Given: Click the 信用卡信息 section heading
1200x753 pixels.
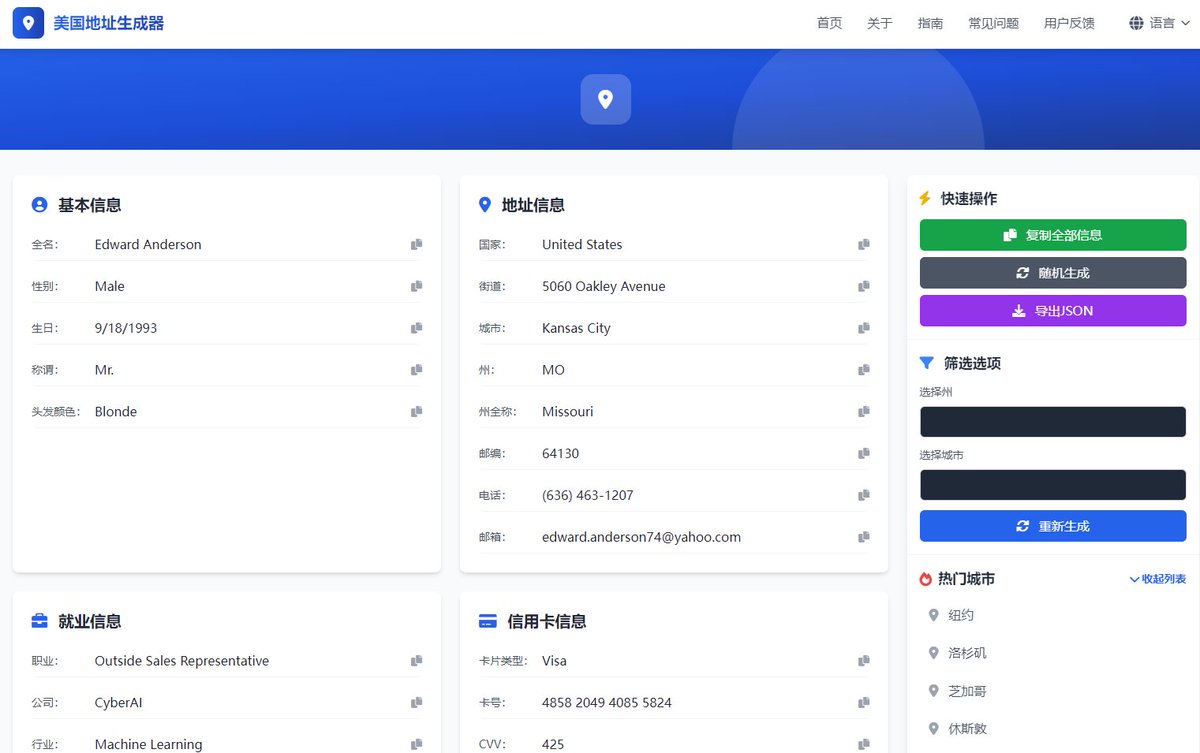Looking at the screenshot, I should click(547, 622).
